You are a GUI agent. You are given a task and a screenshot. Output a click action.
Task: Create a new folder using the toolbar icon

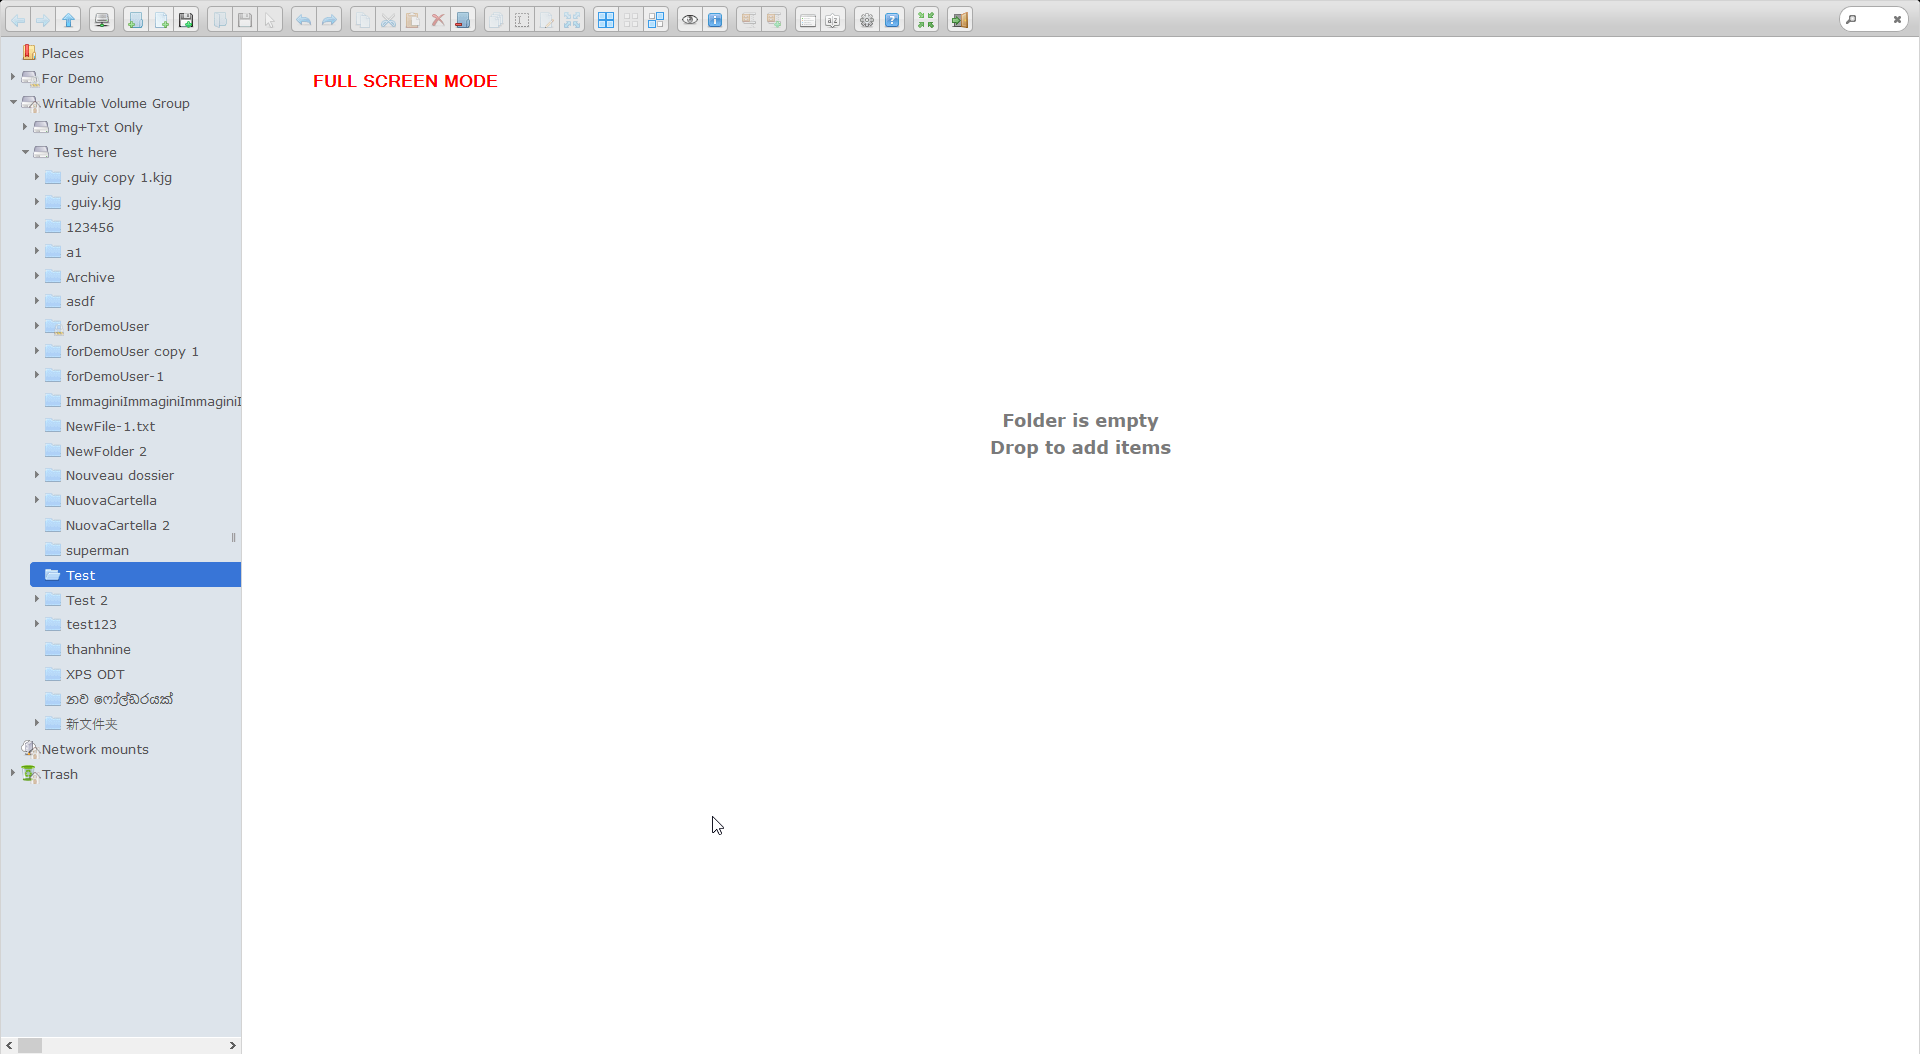135,19
